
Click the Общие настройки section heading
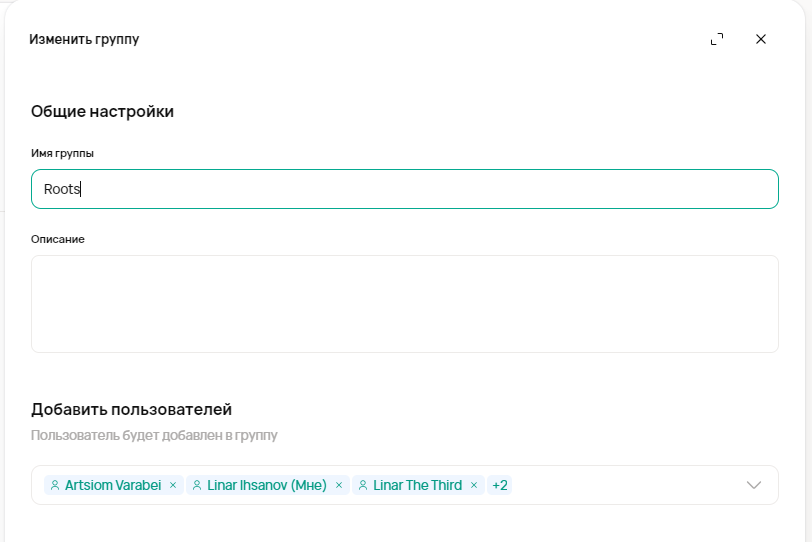point(102,111)
